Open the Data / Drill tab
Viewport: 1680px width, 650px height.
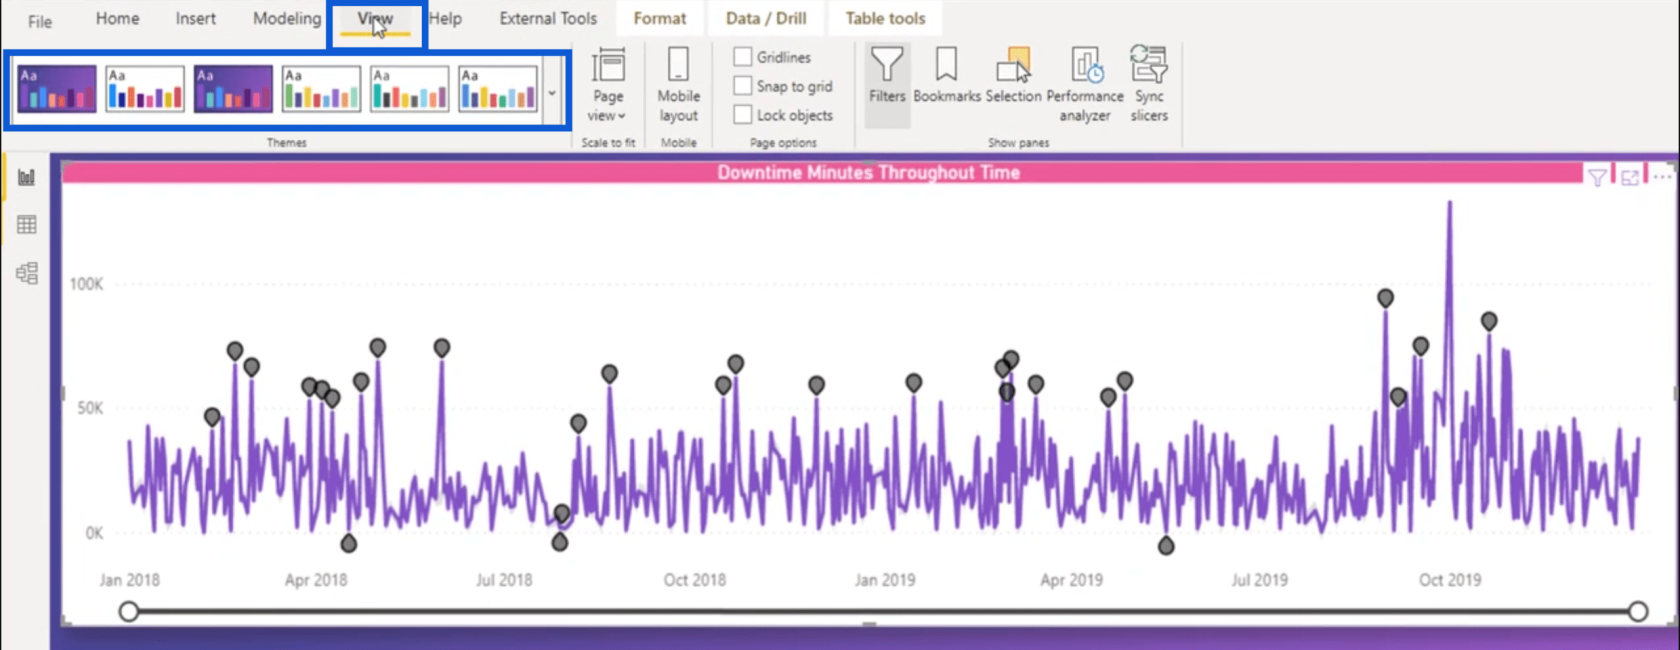click(766, 18)
